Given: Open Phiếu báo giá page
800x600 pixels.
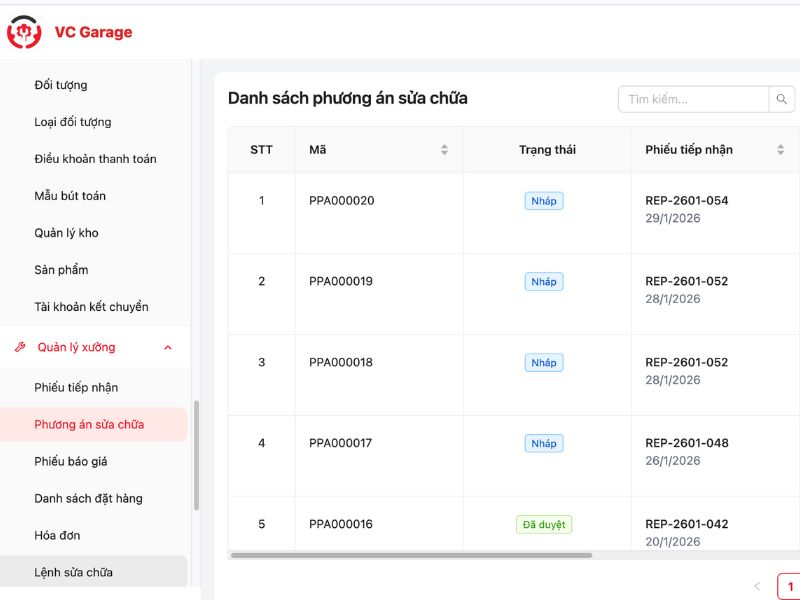Looking at the screenshot, I should click(x=71, y=461).
